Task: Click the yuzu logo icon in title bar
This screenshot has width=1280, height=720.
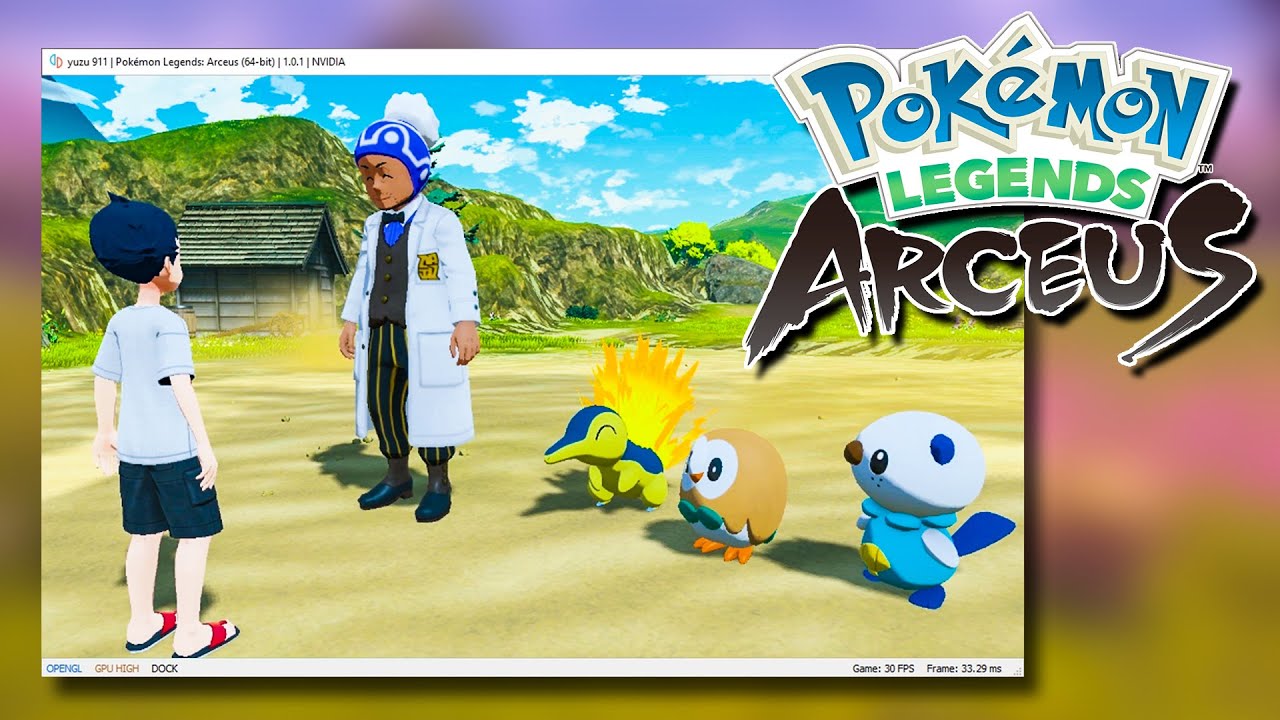Action: (x=54, y=62)
